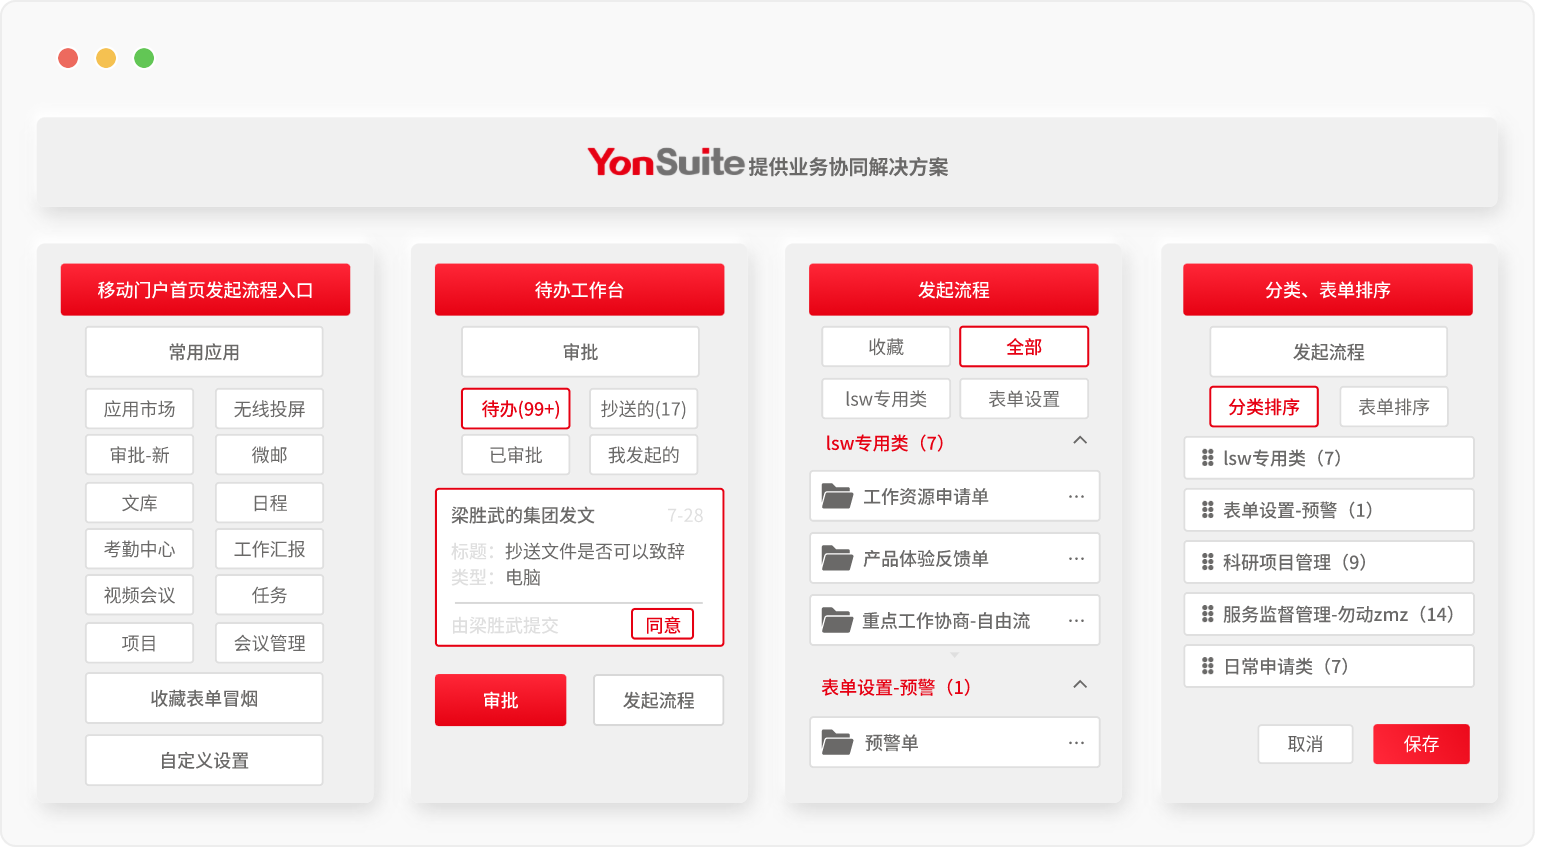This screenshot has width=1542, height=851.
Task: Select the 表单排序 option
Action: 1393,407
